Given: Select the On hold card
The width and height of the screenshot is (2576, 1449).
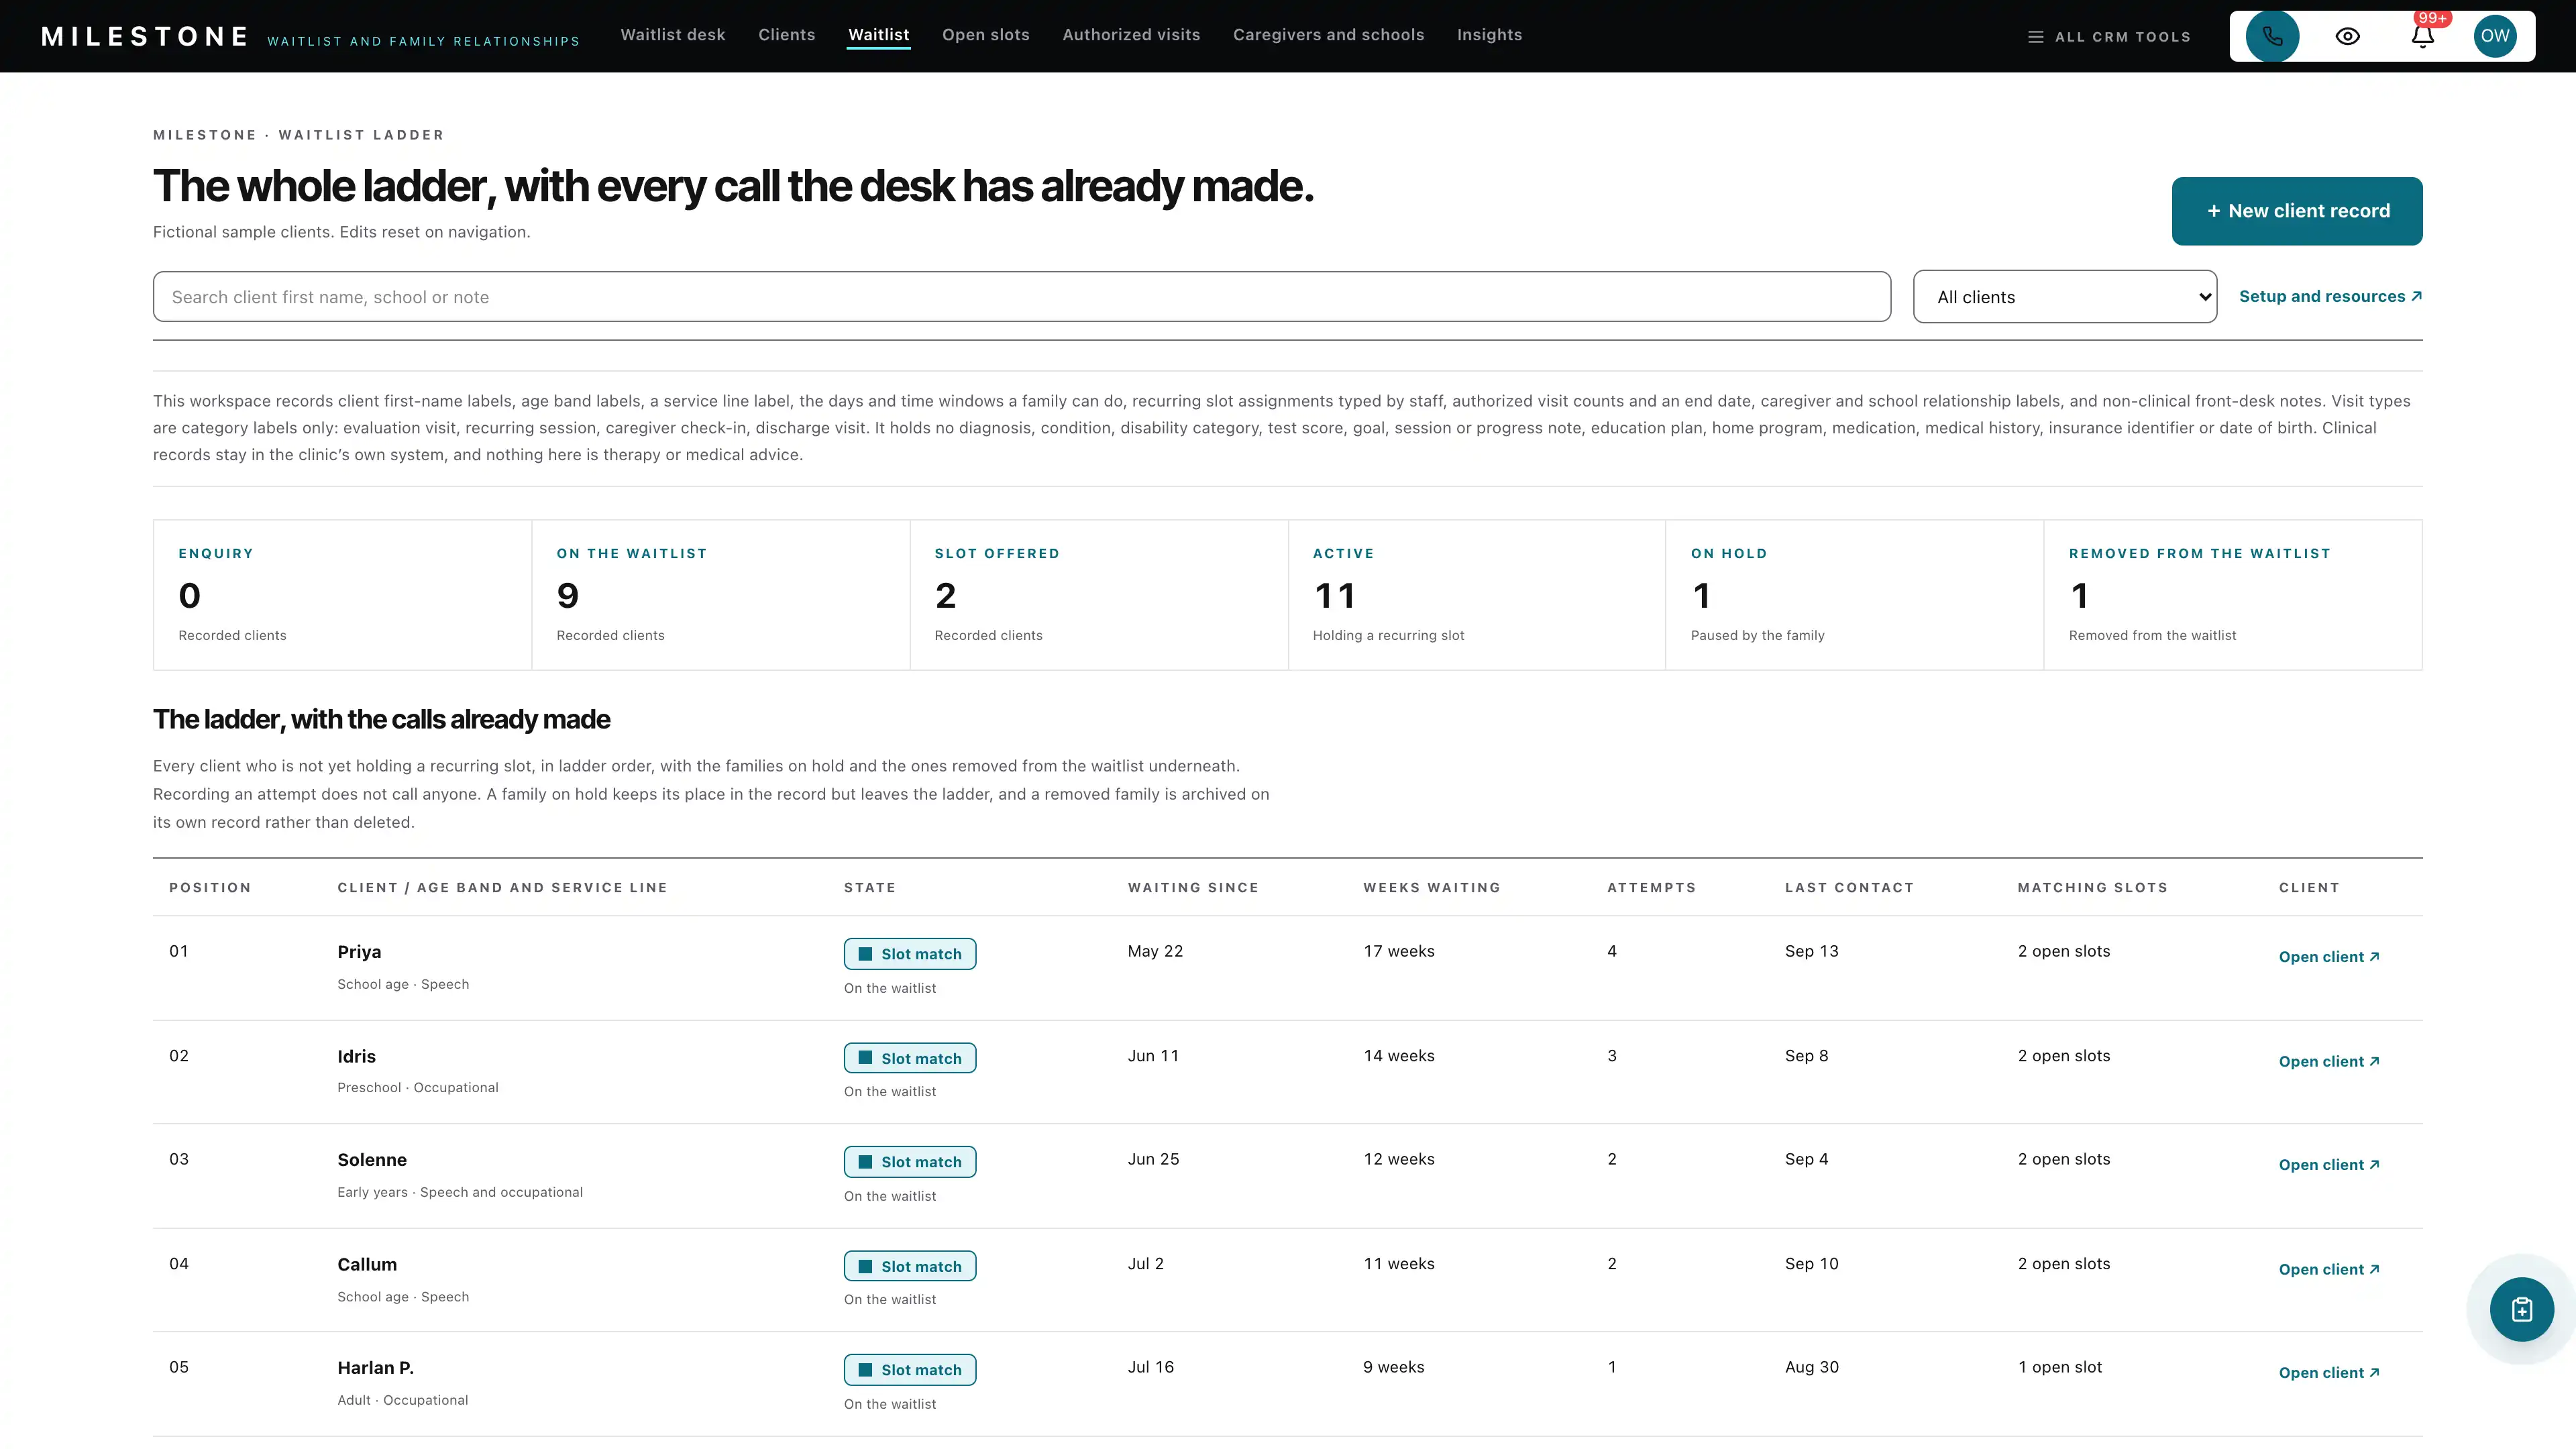Looking at the screenshot, I should pos(1855,595).
